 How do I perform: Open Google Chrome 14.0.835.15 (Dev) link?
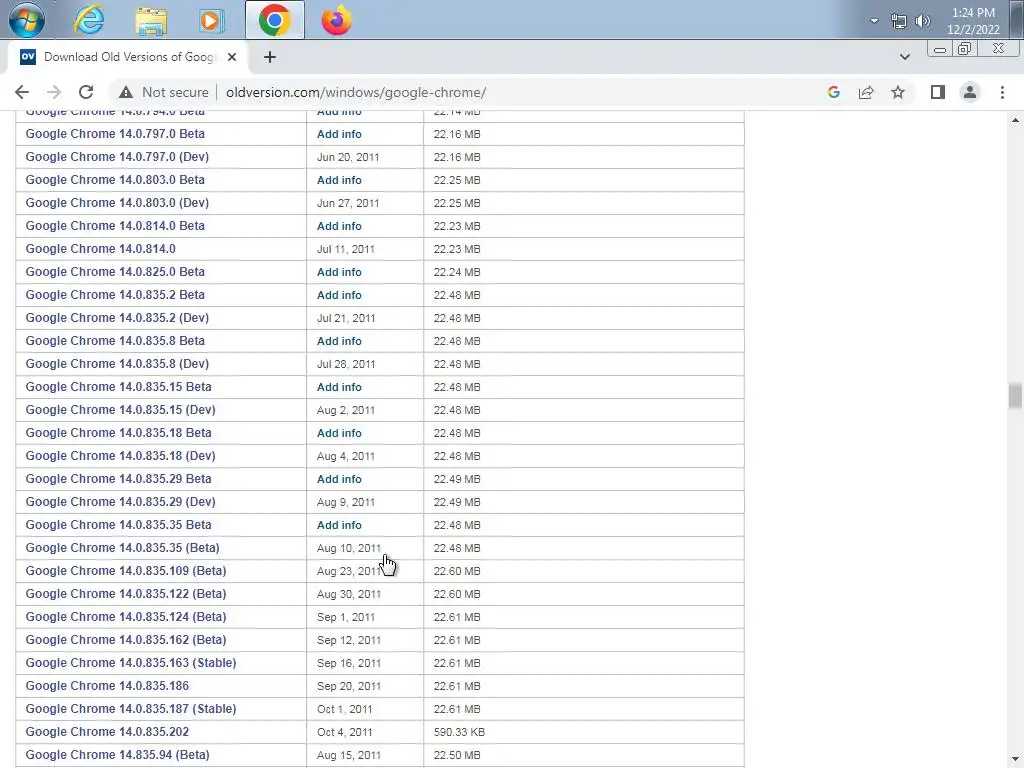[120, 410]
